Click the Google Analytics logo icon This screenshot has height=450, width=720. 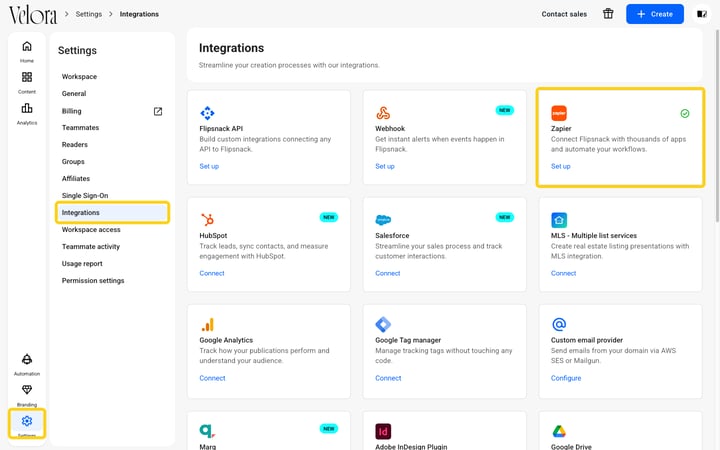[208, 325]
